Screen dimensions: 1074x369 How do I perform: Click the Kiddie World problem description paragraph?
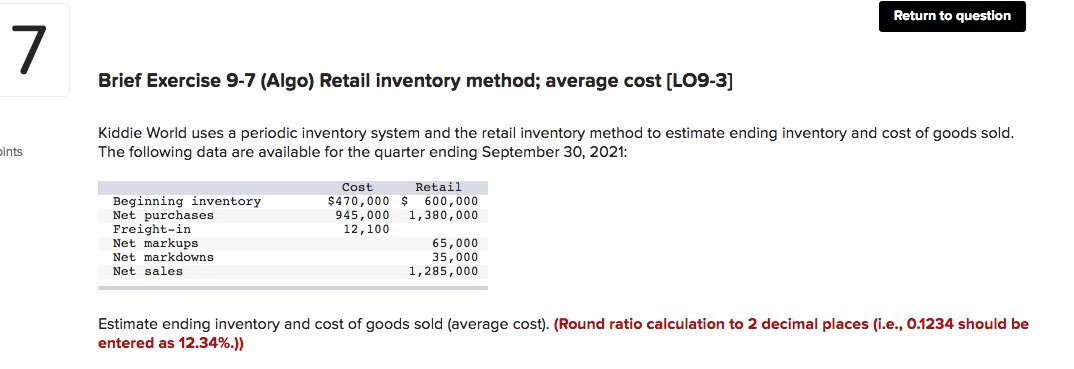[555, 142]
